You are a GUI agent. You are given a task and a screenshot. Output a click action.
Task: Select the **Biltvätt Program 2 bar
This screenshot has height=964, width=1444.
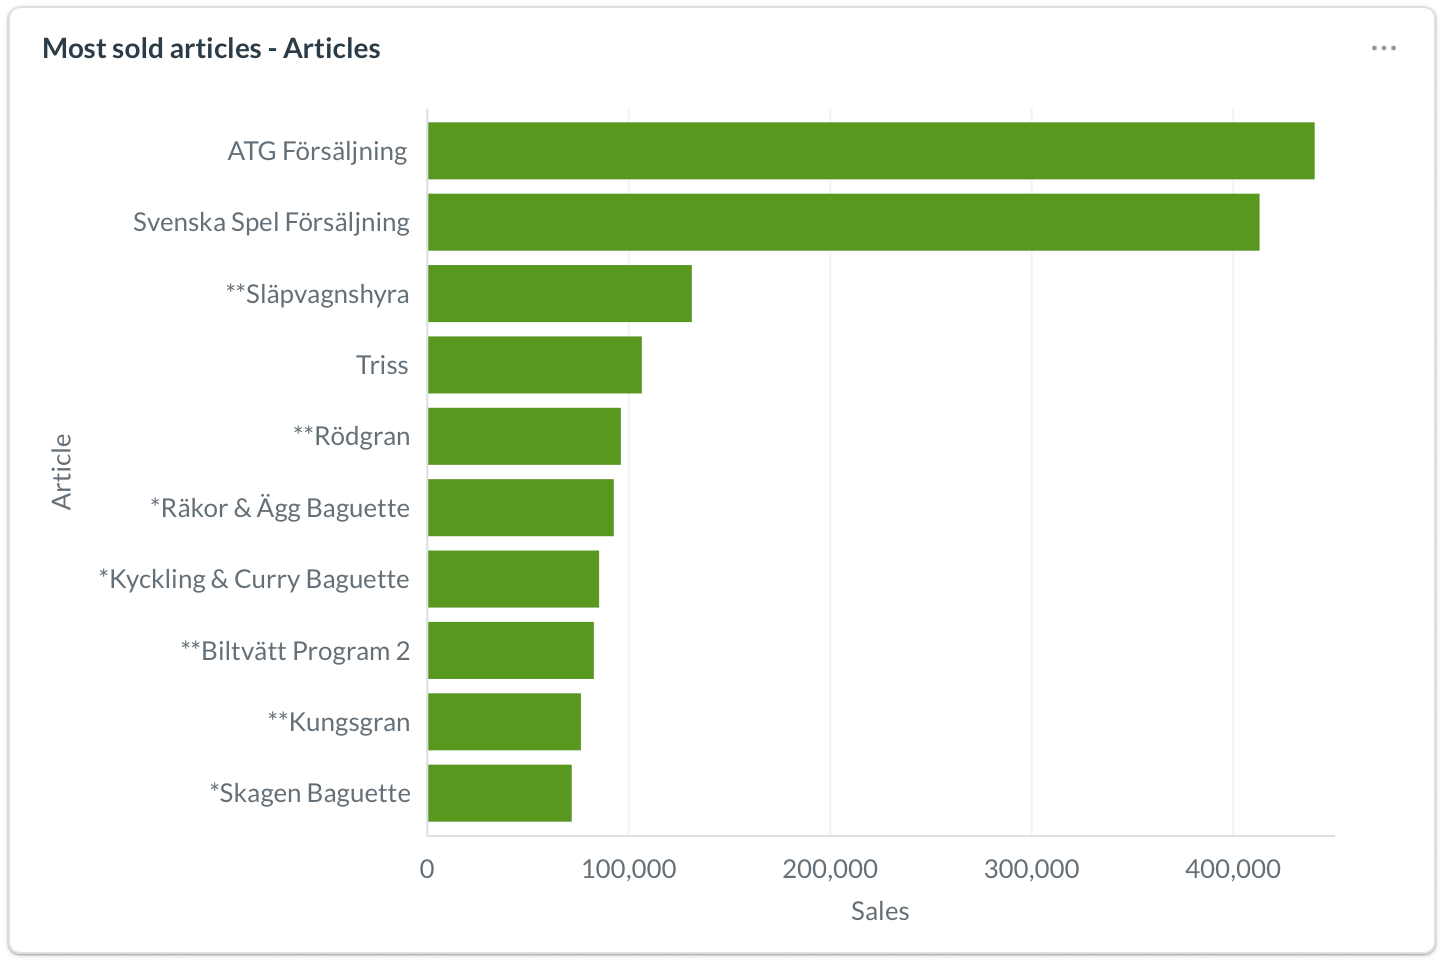[x=511, y=651]
